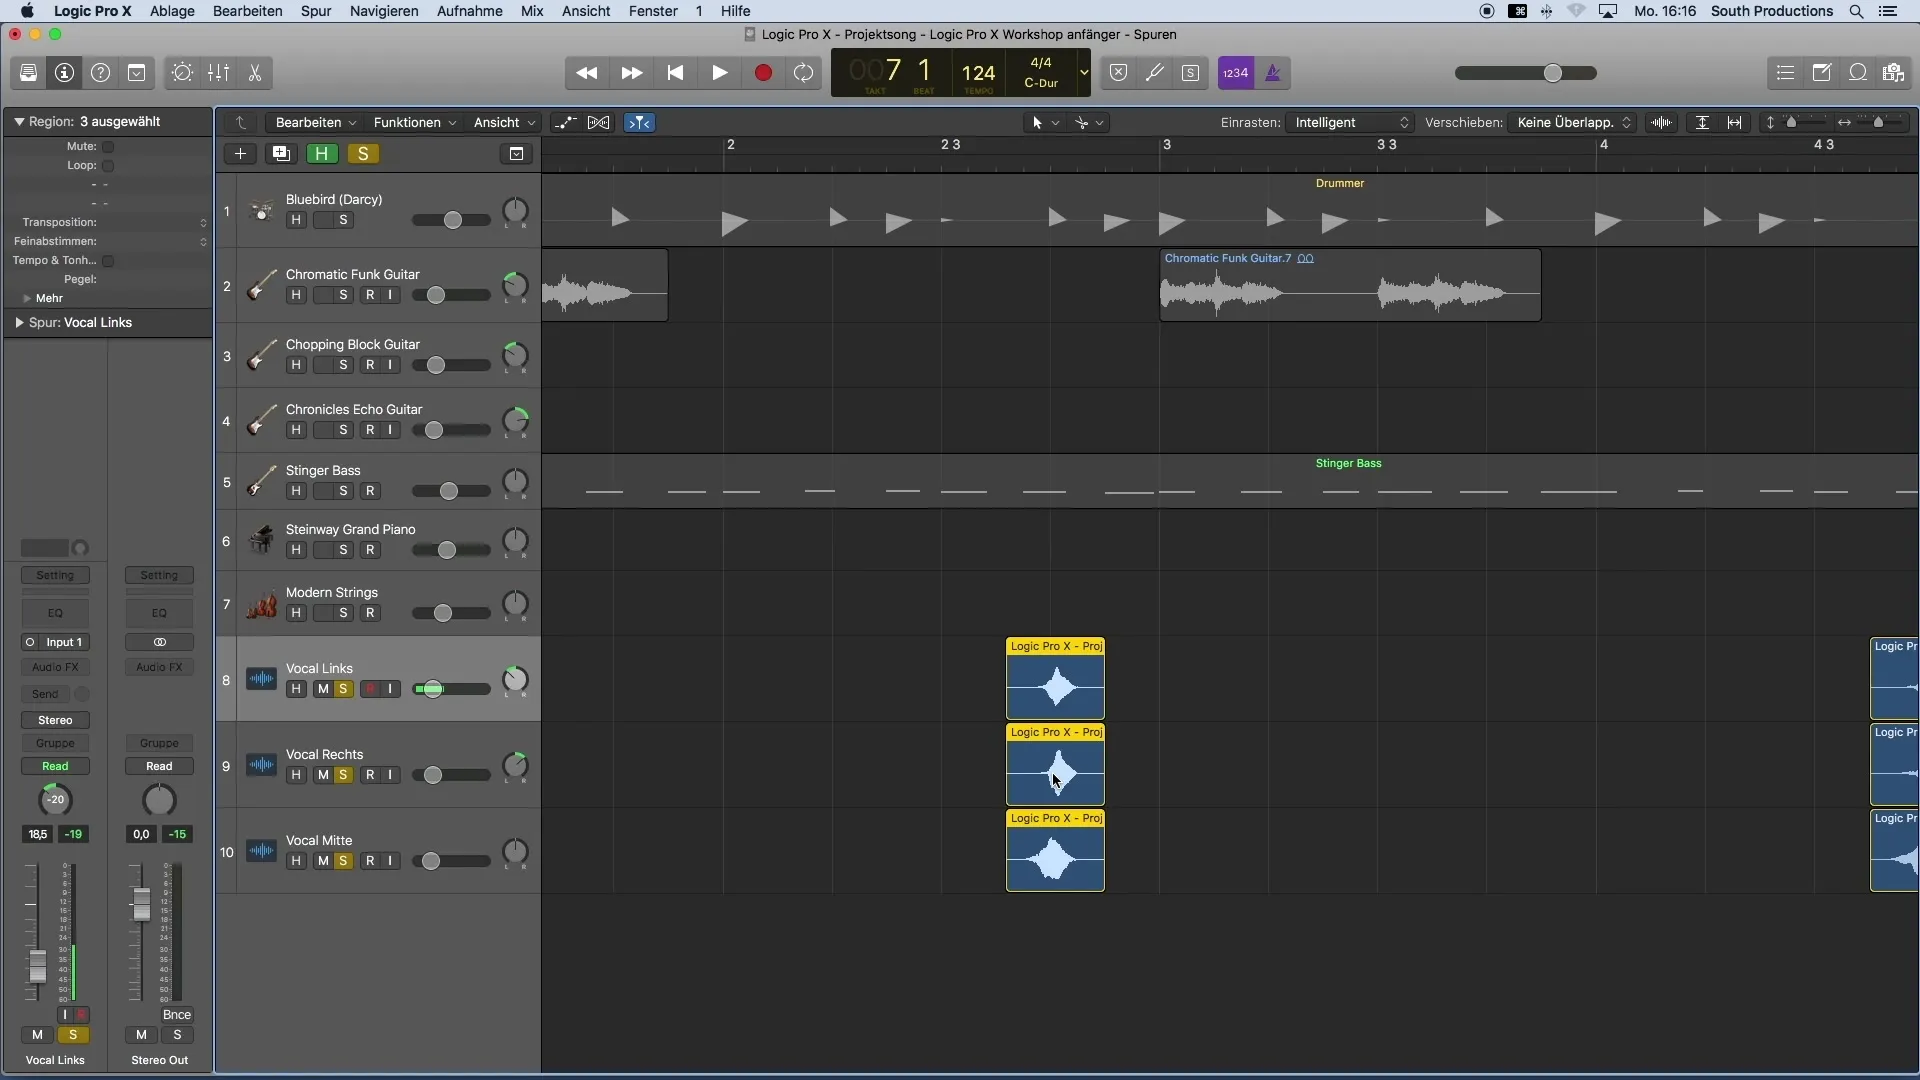Image resolution: width=1920 pixels, height=1080 pixels.
Task: Expand the Spur: Vocal Links section
Action: [19, 323]
